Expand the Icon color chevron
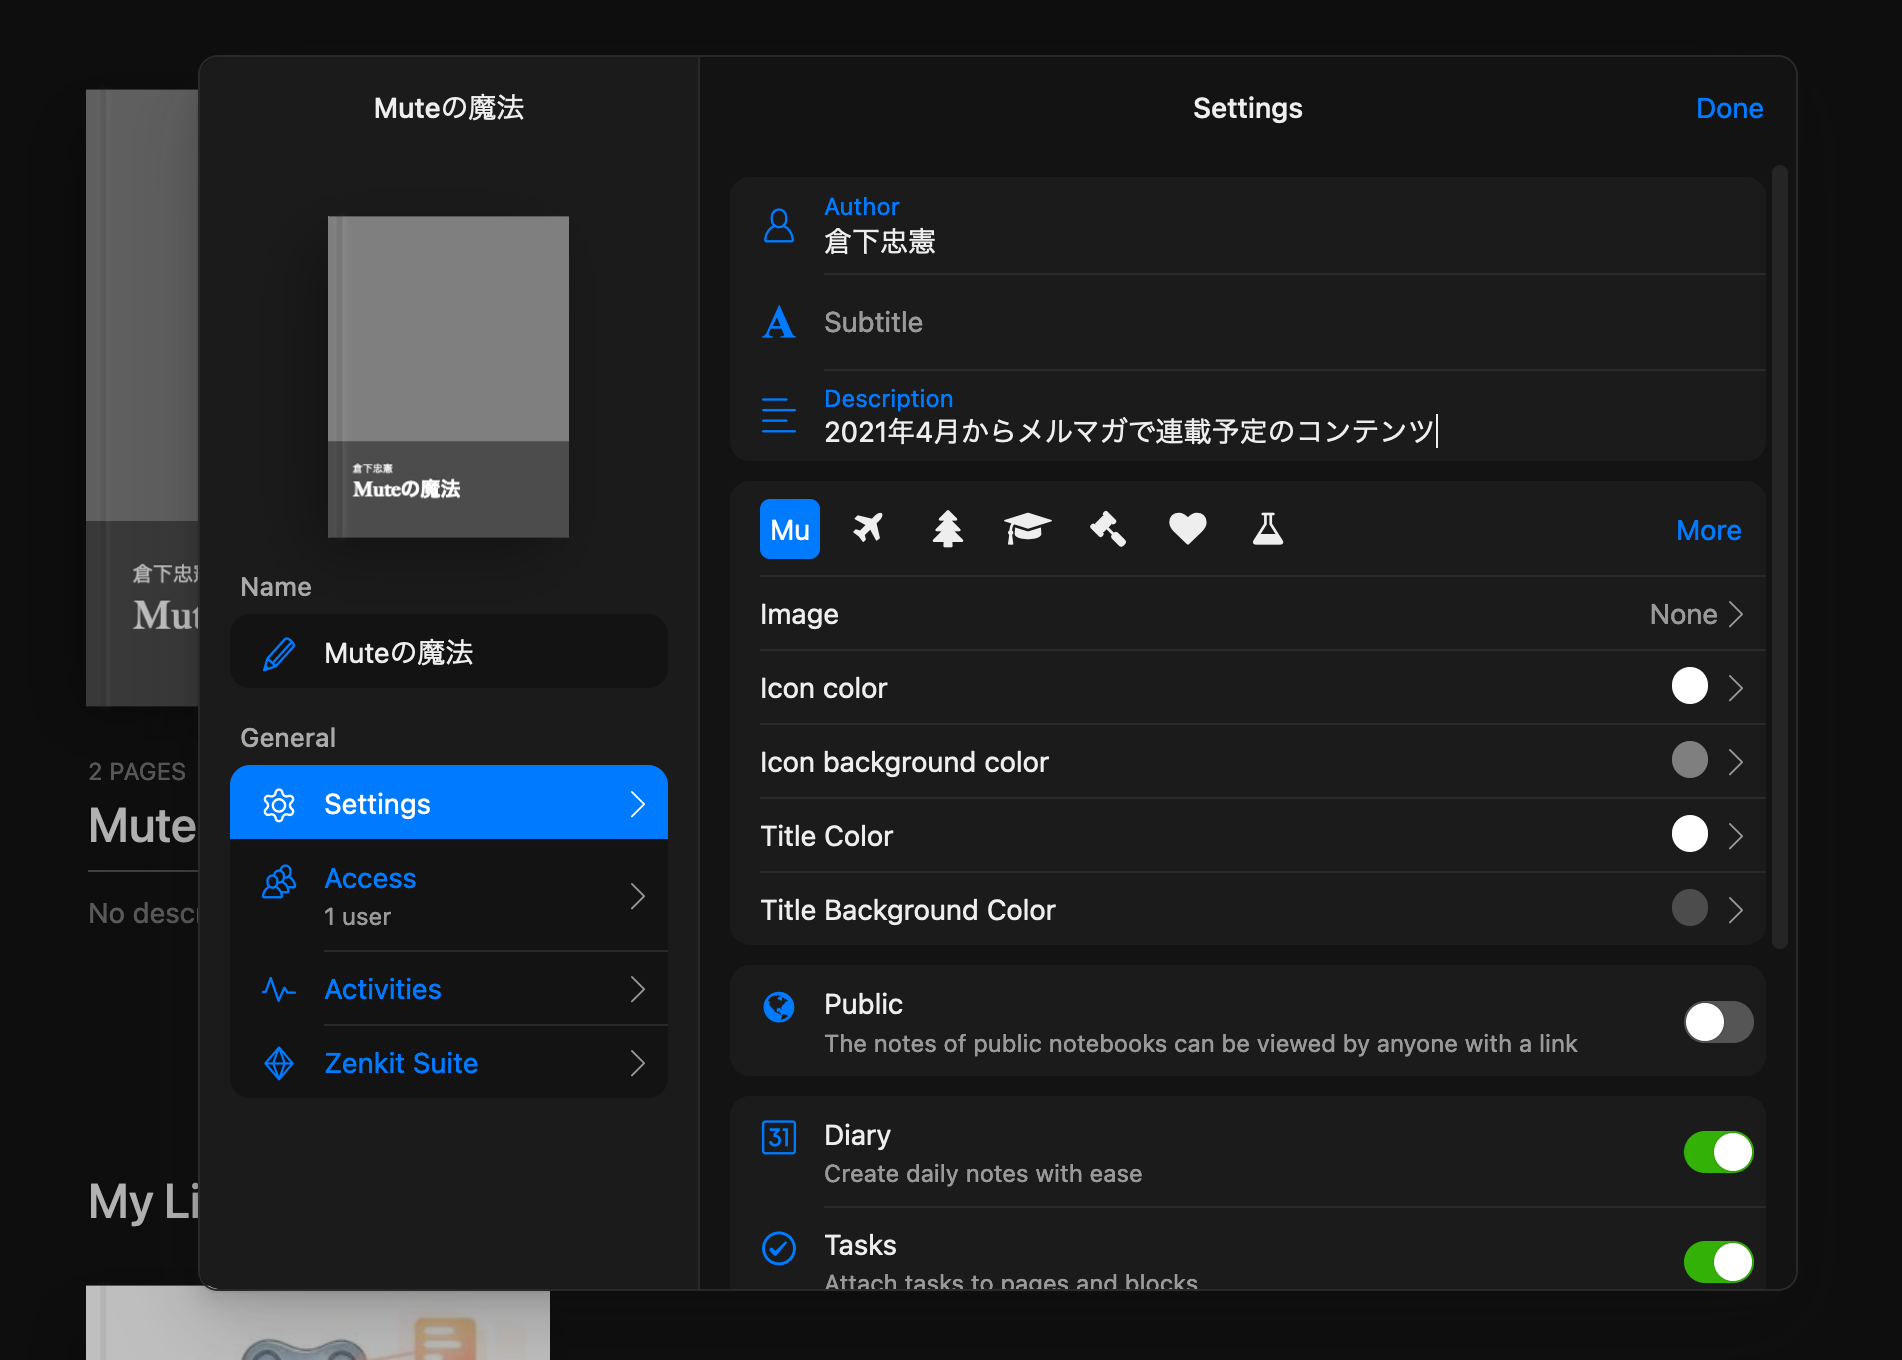 [x=1735, y=688]
